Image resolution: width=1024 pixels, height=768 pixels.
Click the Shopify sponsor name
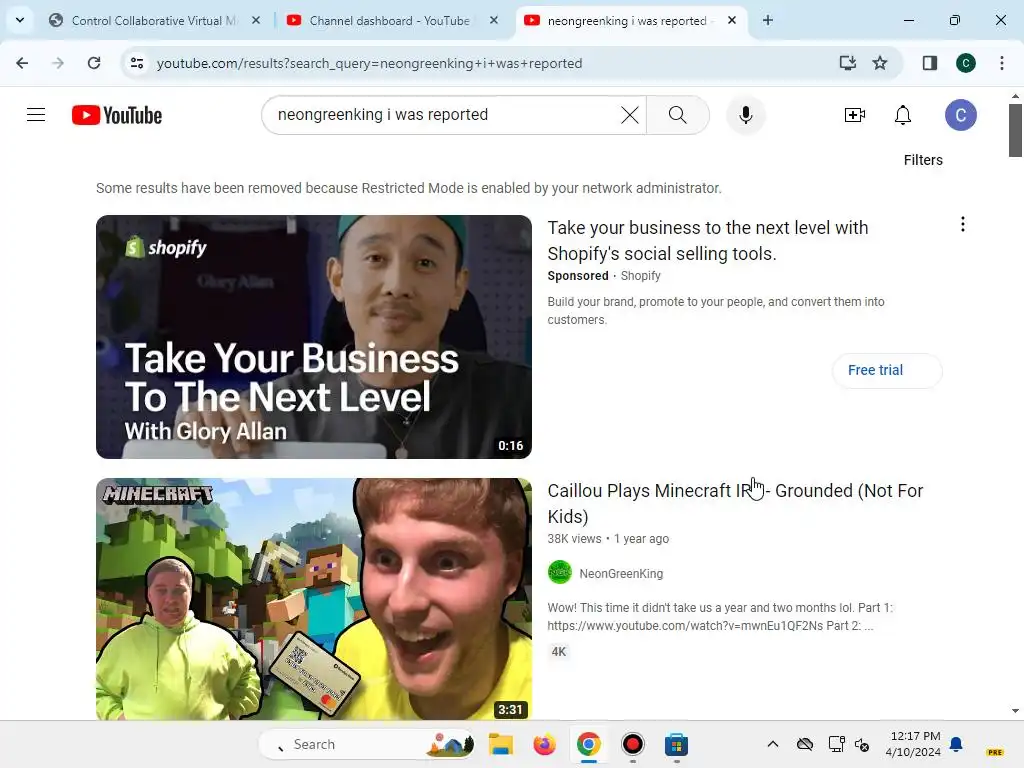tap(641, 276)
